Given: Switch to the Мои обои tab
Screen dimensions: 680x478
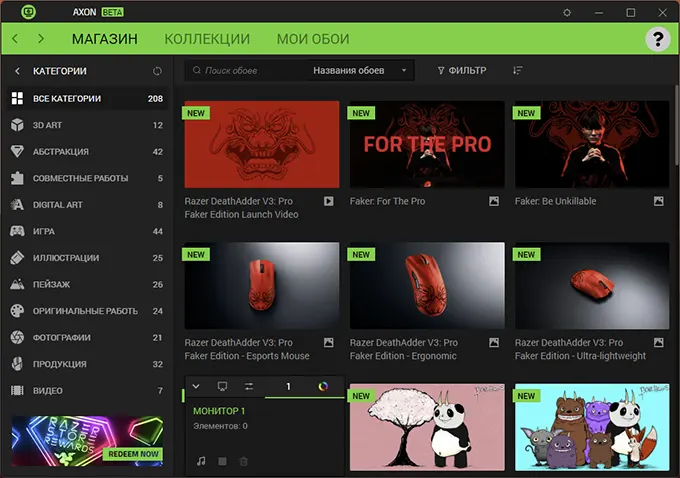Looking at the screenshot, I should click(x=313, y=39).
